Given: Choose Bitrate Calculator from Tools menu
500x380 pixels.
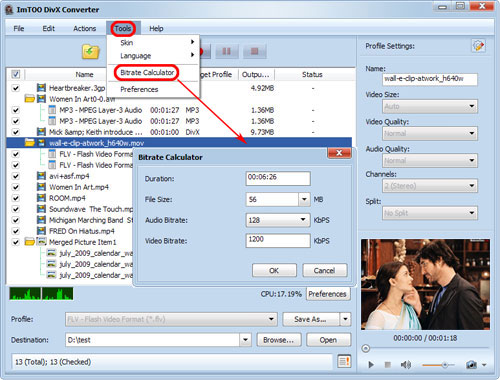Looking at the screenshot, I should 147,73.
